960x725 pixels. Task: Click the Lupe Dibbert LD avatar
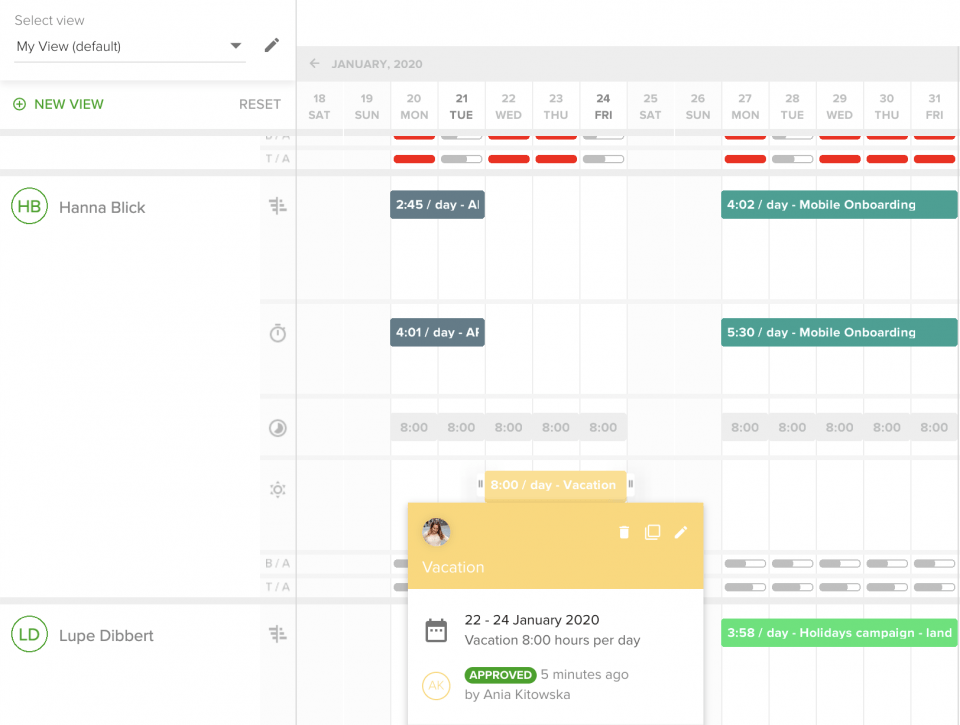click(x=29, y=634)
